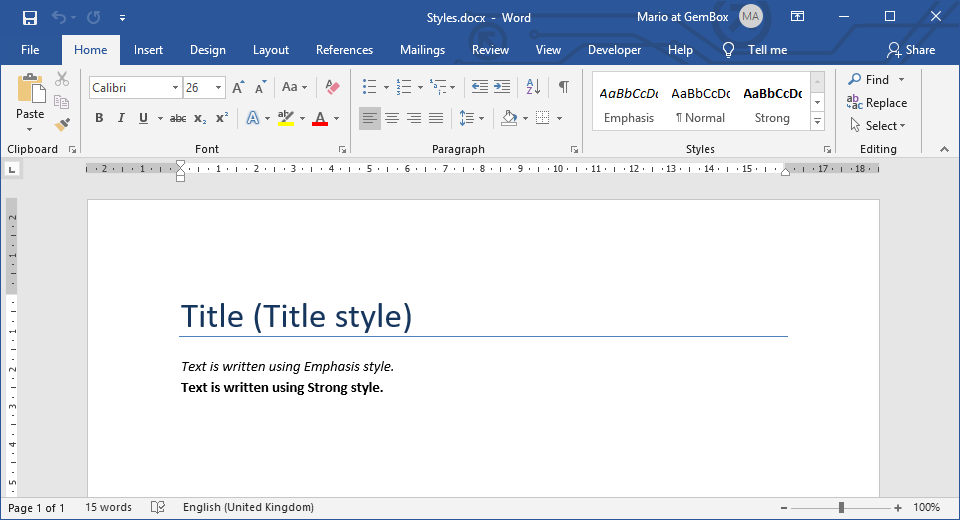Screen dimensions: 960x520
Task: Click the Format Painter brush icon
Action: (x=62, y=124)
